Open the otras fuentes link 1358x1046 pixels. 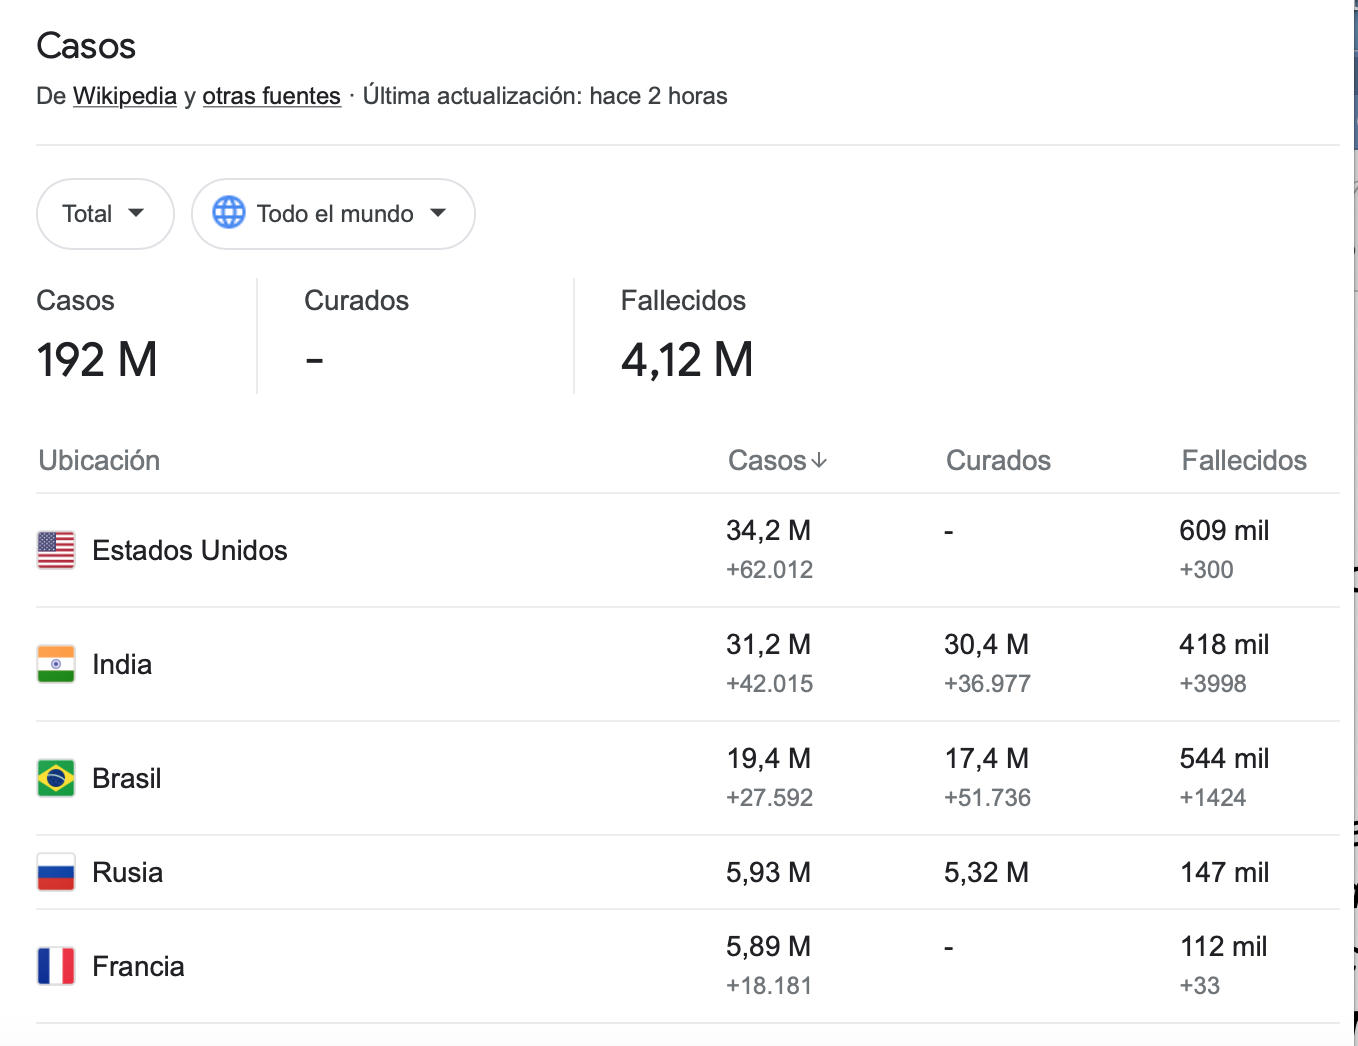272,96
